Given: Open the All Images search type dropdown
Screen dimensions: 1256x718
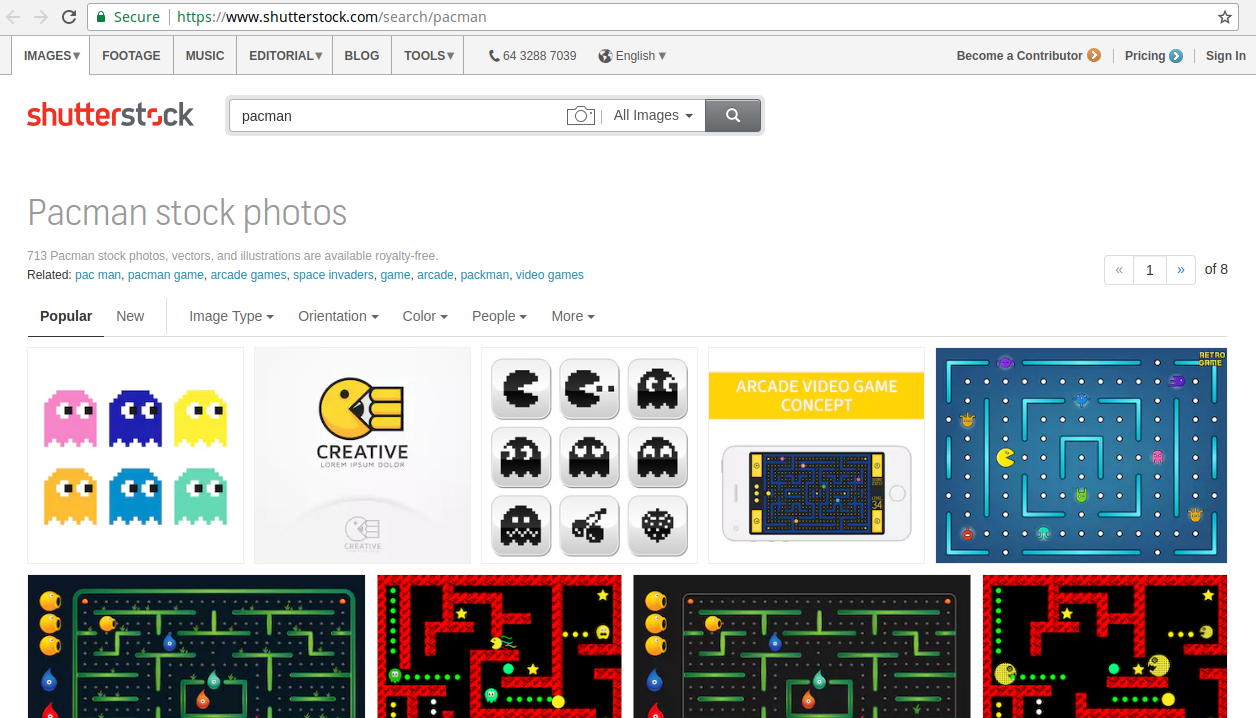Looking at the screenshot, I should [x=653, y=116].
